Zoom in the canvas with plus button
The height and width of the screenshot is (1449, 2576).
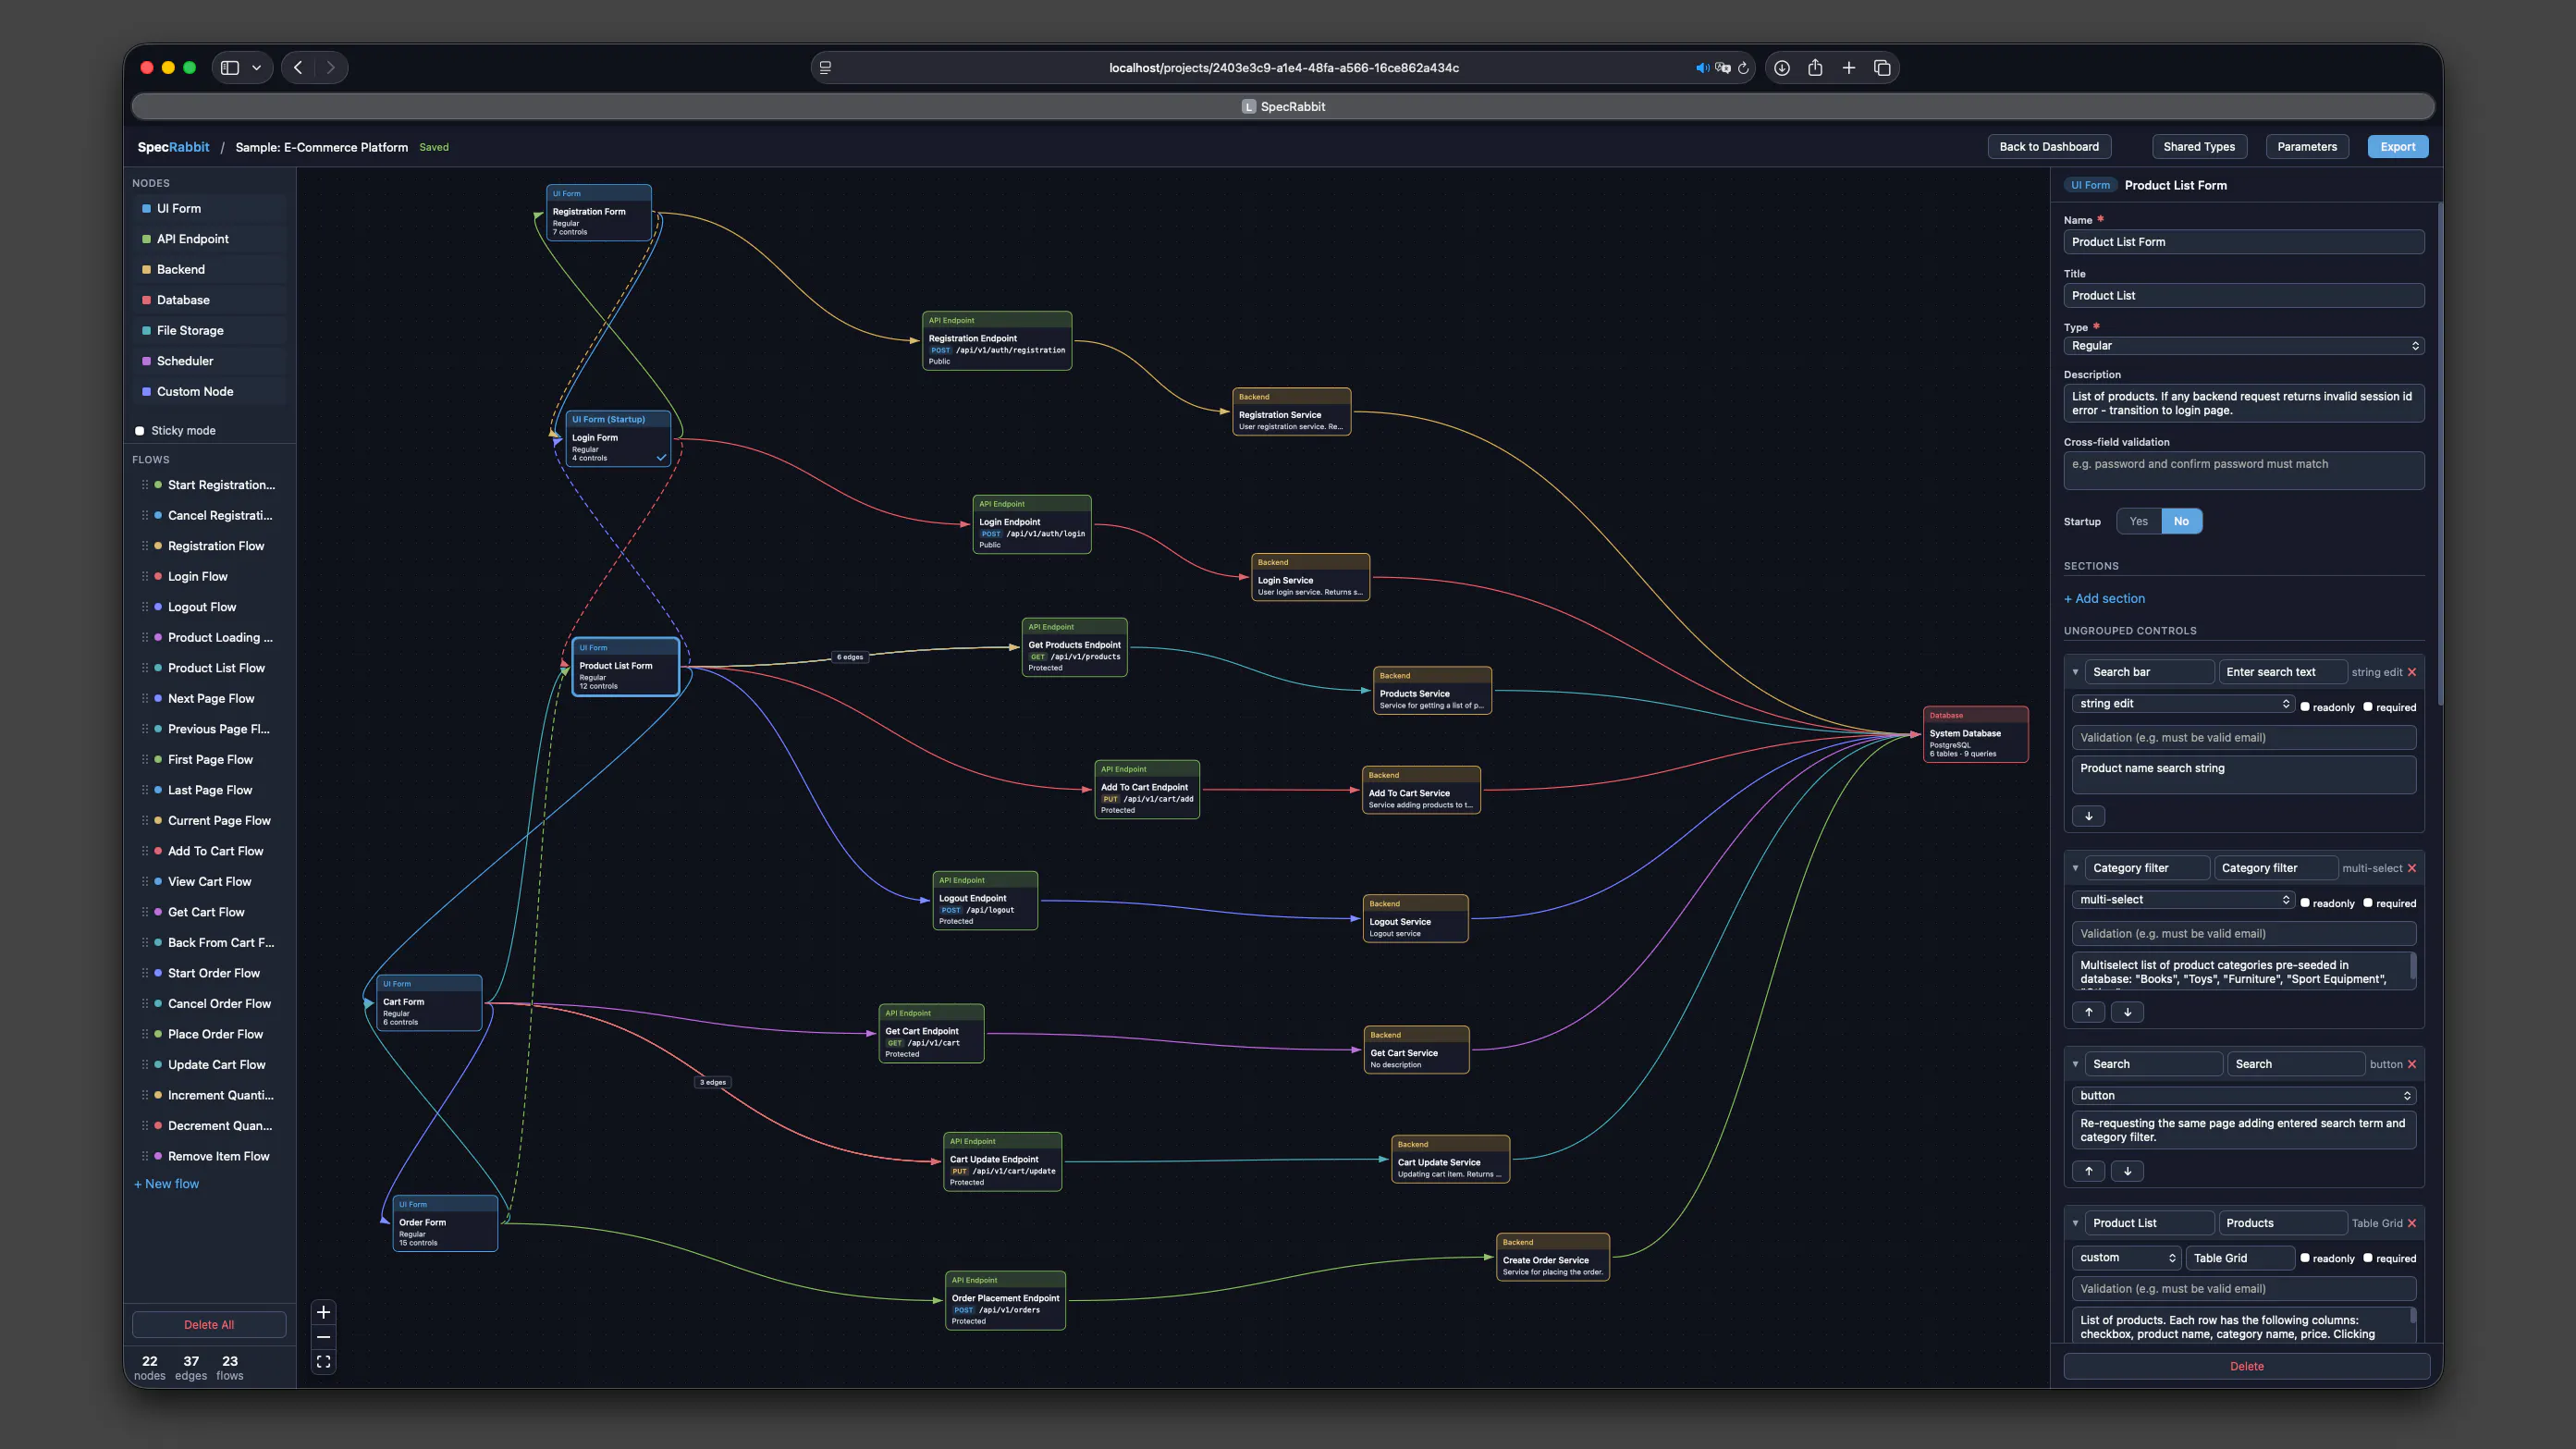pos(323,1312)
